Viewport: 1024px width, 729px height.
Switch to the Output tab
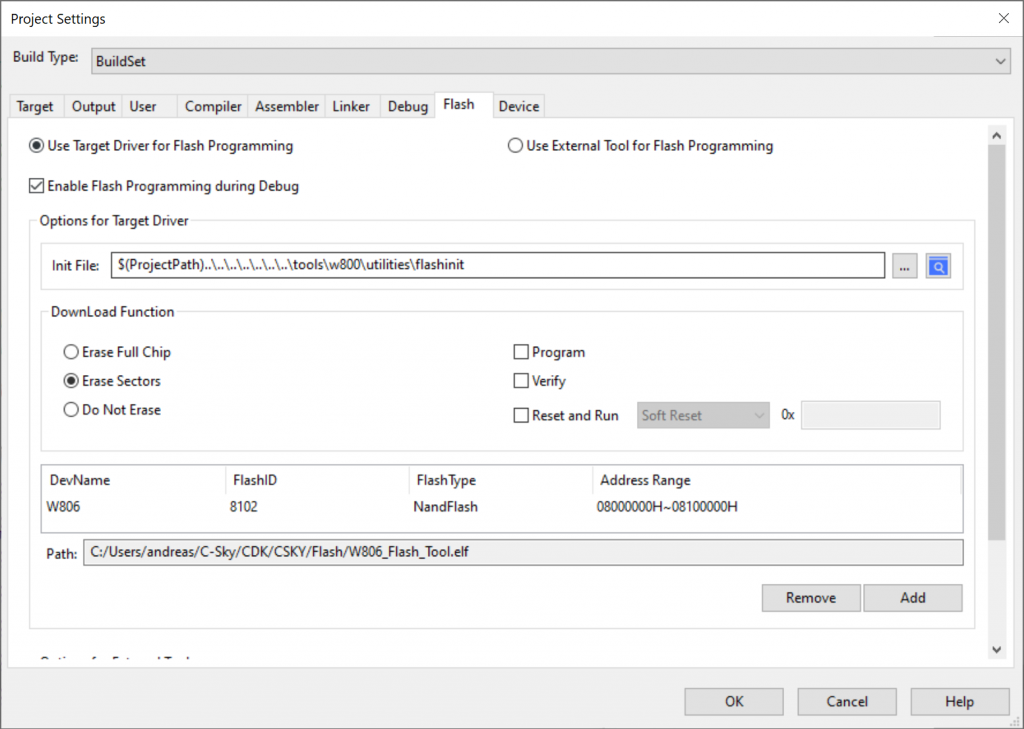click(x=93, y=106)
